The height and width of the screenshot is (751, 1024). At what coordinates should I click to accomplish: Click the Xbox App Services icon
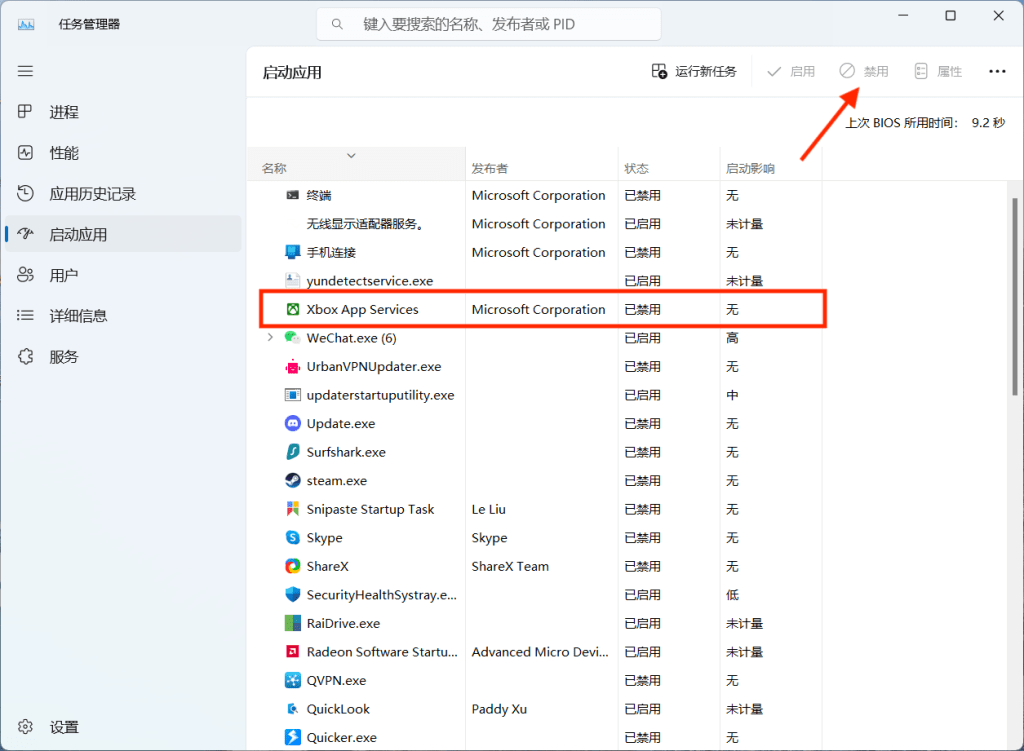pos(293,310)
